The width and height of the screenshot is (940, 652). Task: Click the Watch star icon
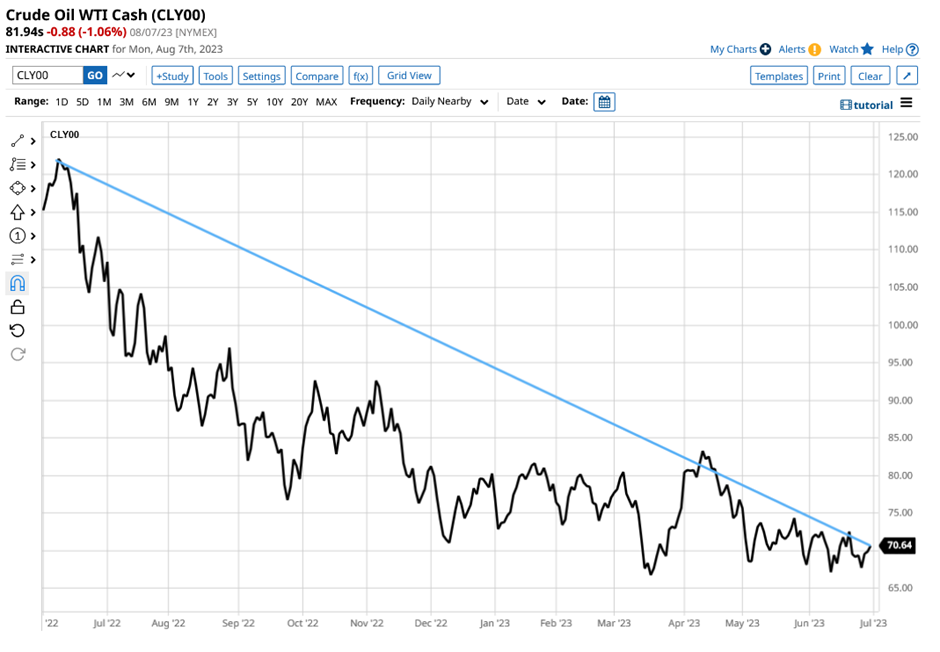(x=867, y=49)
